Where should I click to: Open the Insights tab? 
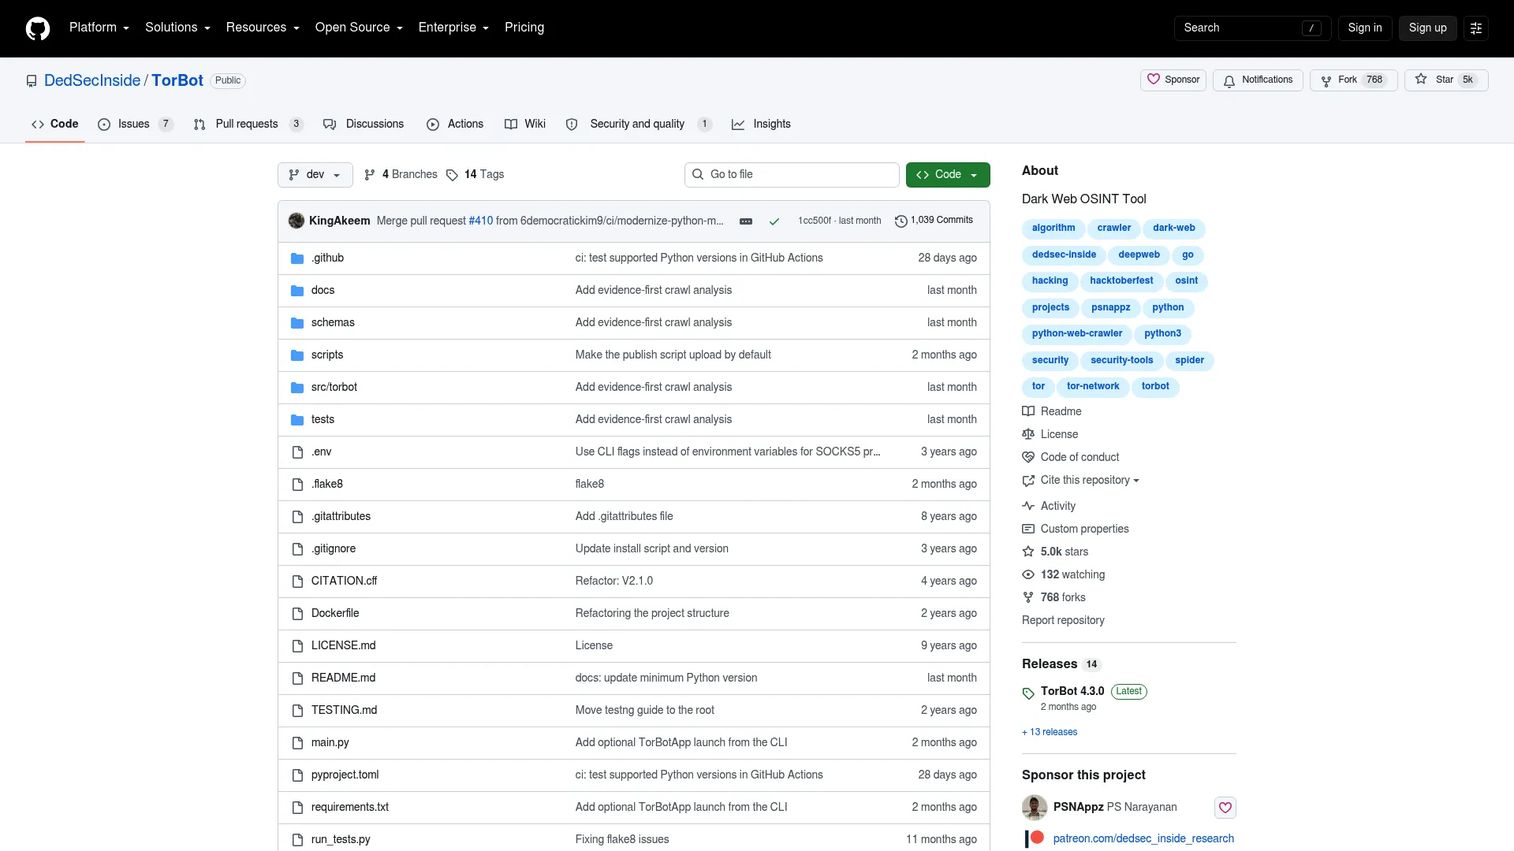tap(761, 124)
